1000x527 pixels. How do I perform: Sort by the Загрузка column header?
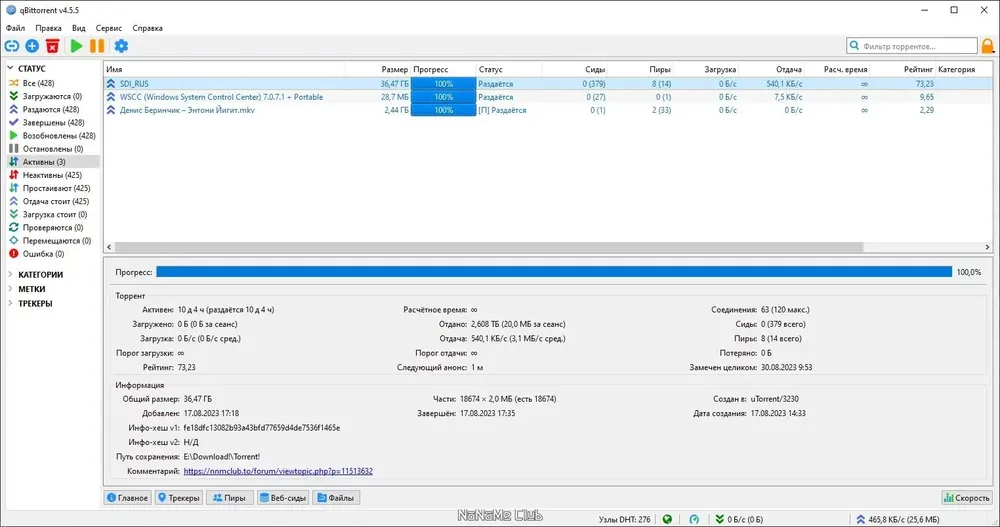tap(706, 69)
